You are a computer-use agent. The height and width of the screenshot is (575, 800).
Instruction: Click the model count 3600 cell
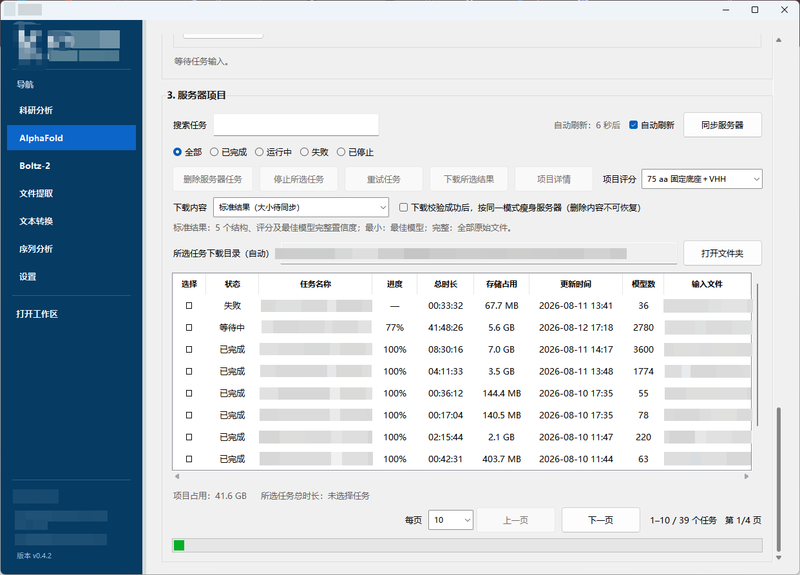tap(643, 349)
